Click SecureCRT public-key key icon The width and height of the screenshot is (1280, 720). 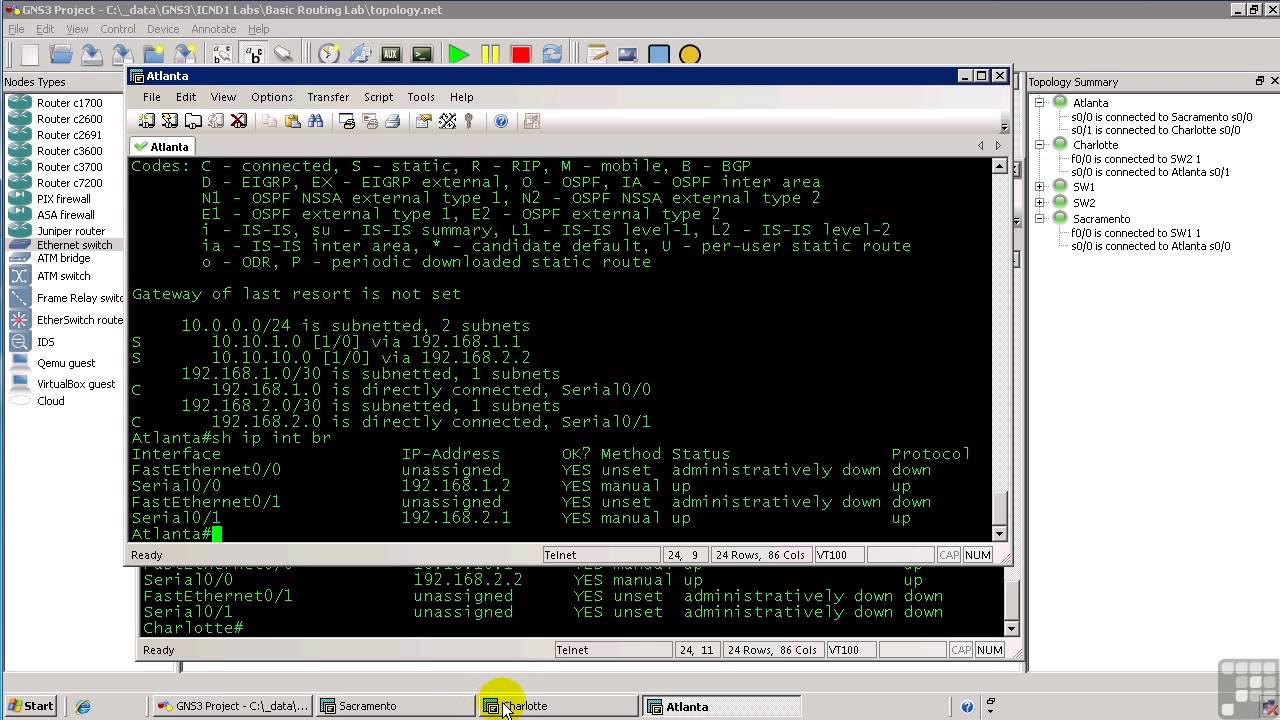click(x=469, y=121)
